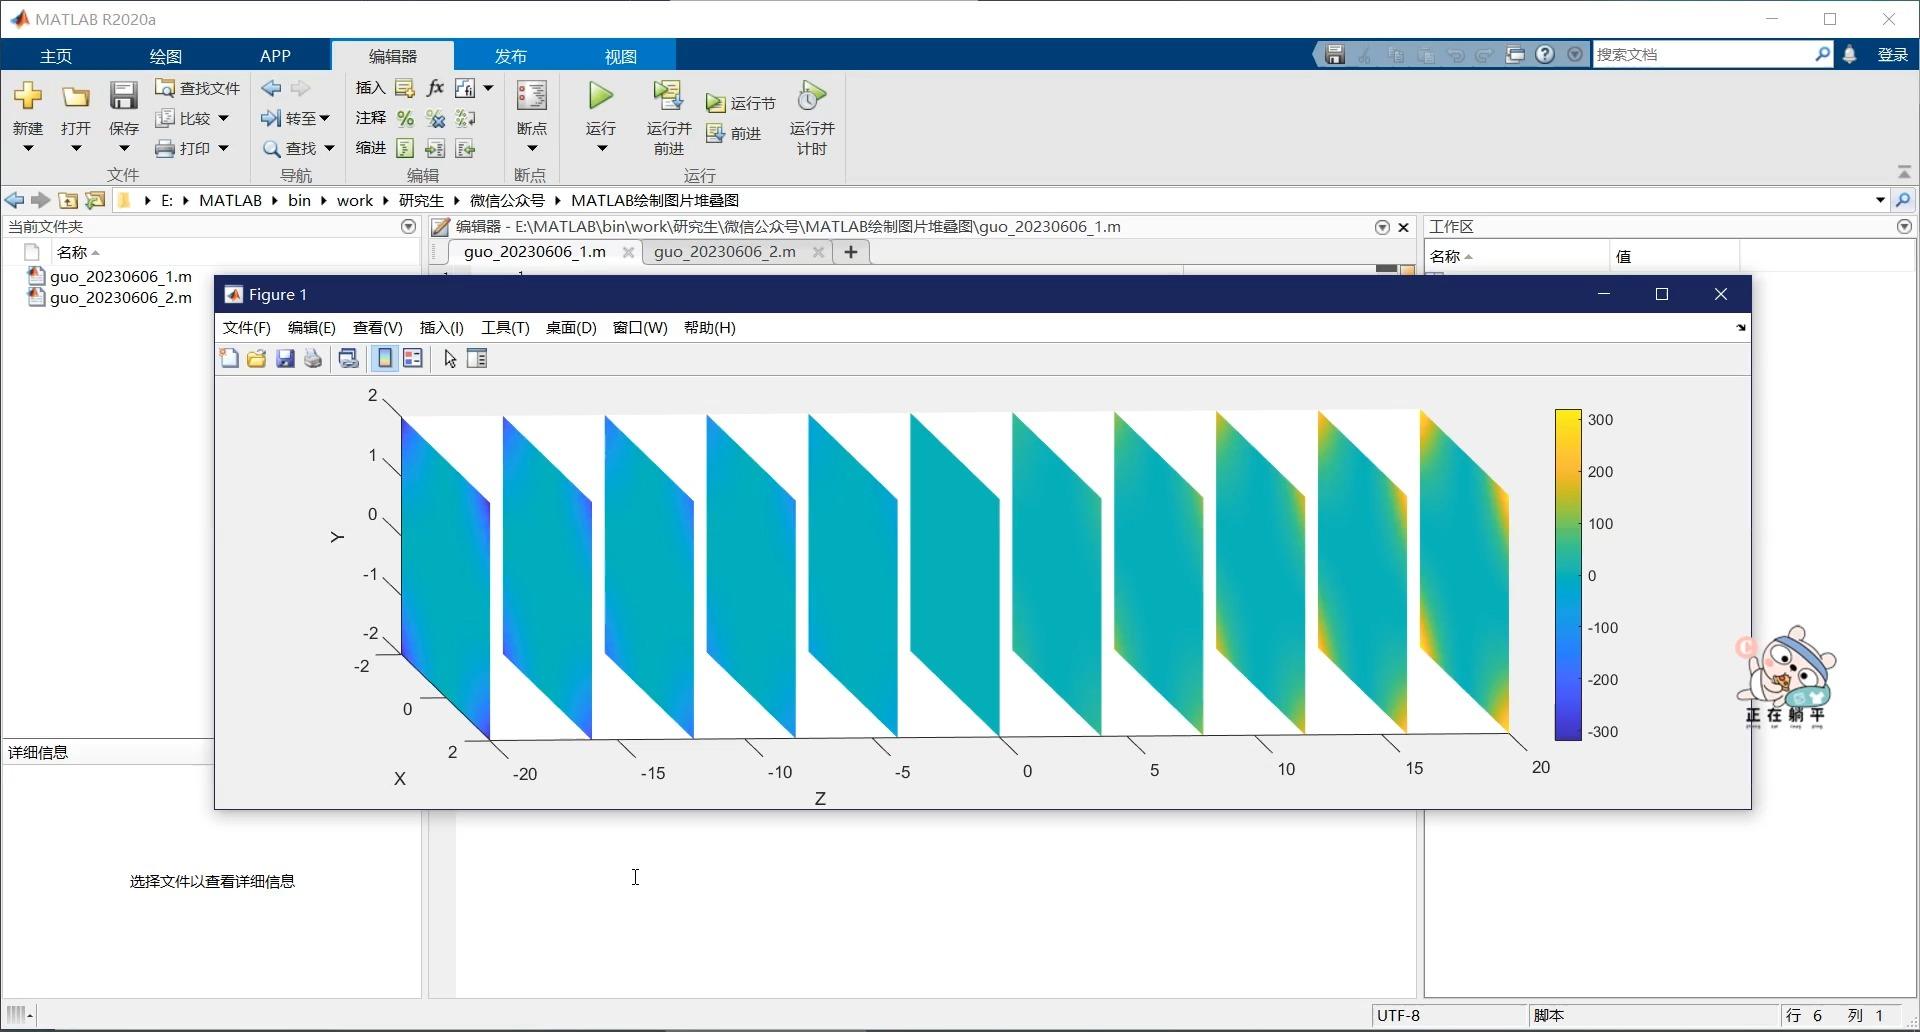Switch to the Home (主页) ribbon tab
The height and width of the screenshot is (1032, 1920).
(x=56, y=56)
